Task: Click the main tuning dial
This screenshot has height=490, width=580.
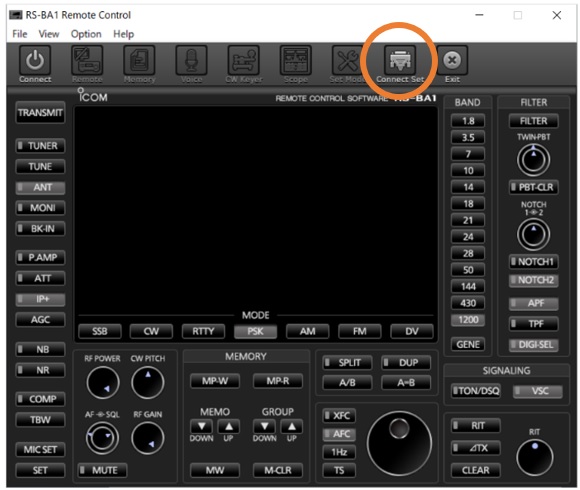Action: pos(399,443)
